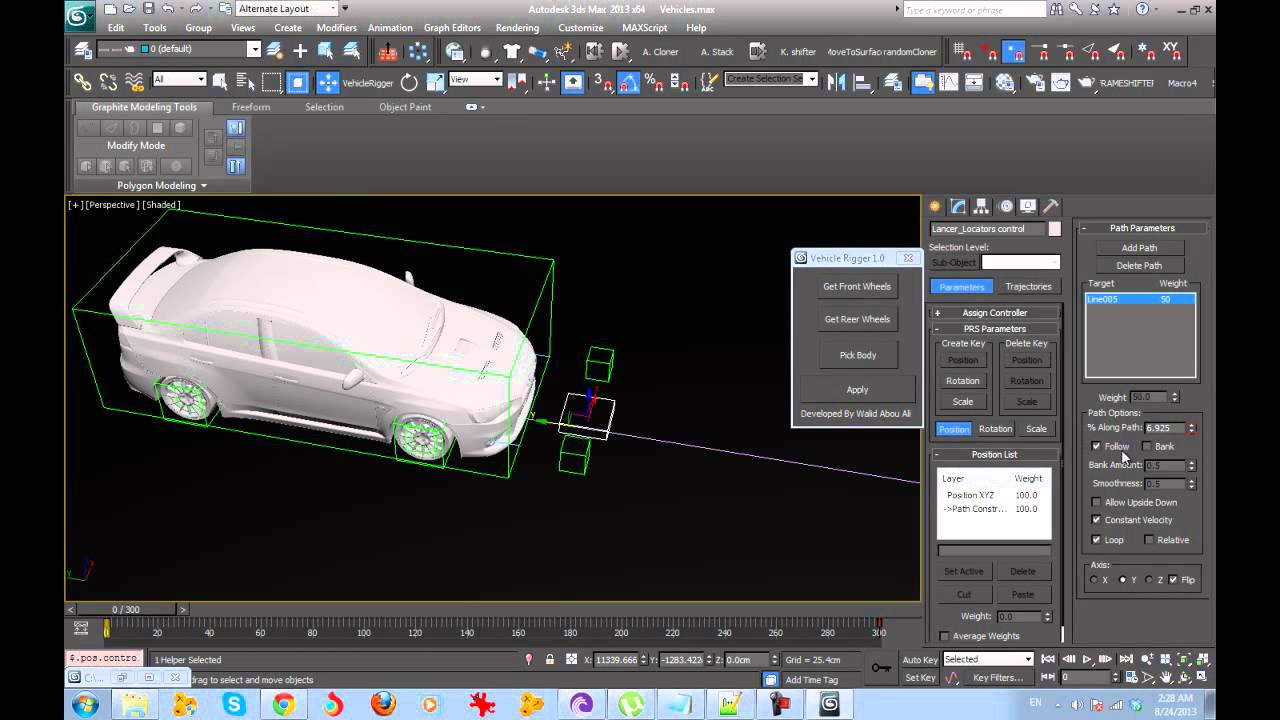Click the Auto Key button
1280x720 pixels.
(919, 659)
